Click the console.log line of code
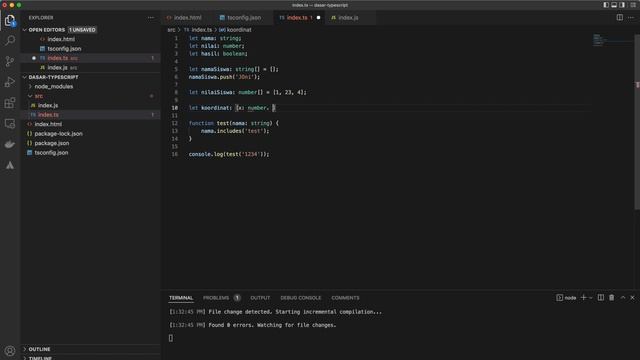This screenshot has height=360, width=640. pyautogui.click(x=229, y=154)
